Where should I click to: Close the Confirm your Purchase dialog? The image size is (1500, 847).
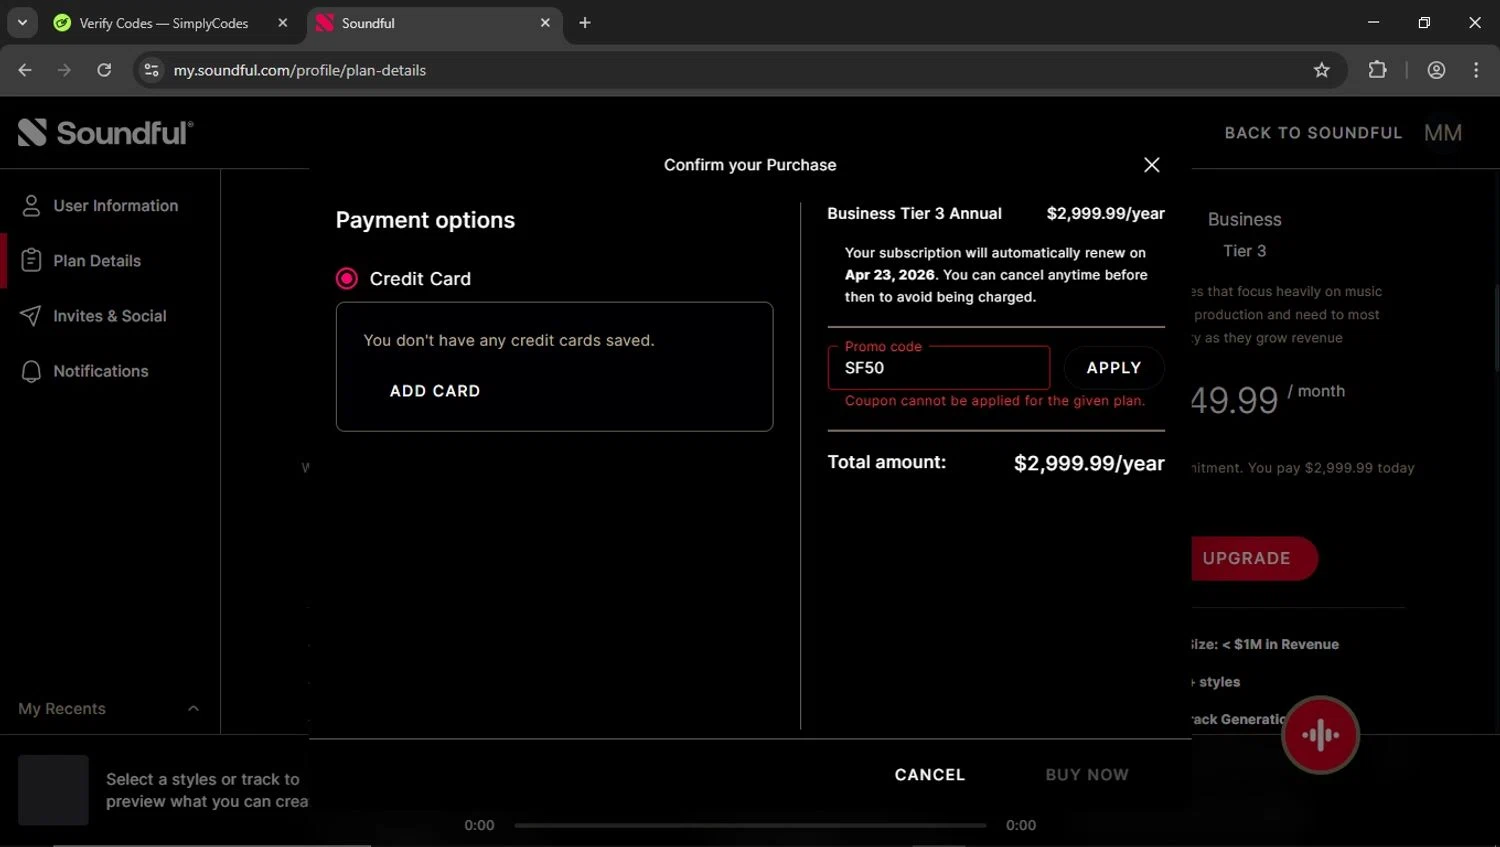pyautogui.click(x=1152, y=165)
